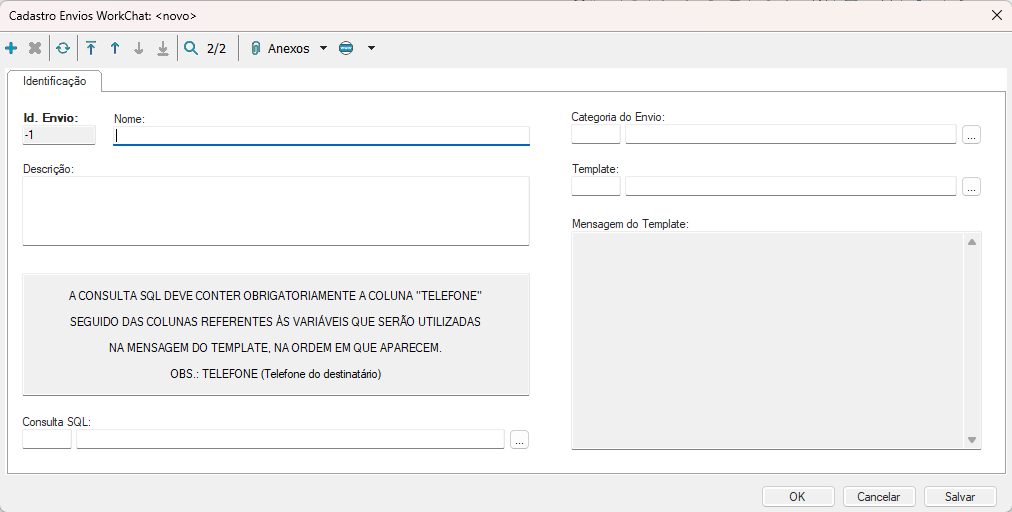Viewport: 1012px width, 512px height.
Task: Click the magnifying glass search icon
Action: 191,48
